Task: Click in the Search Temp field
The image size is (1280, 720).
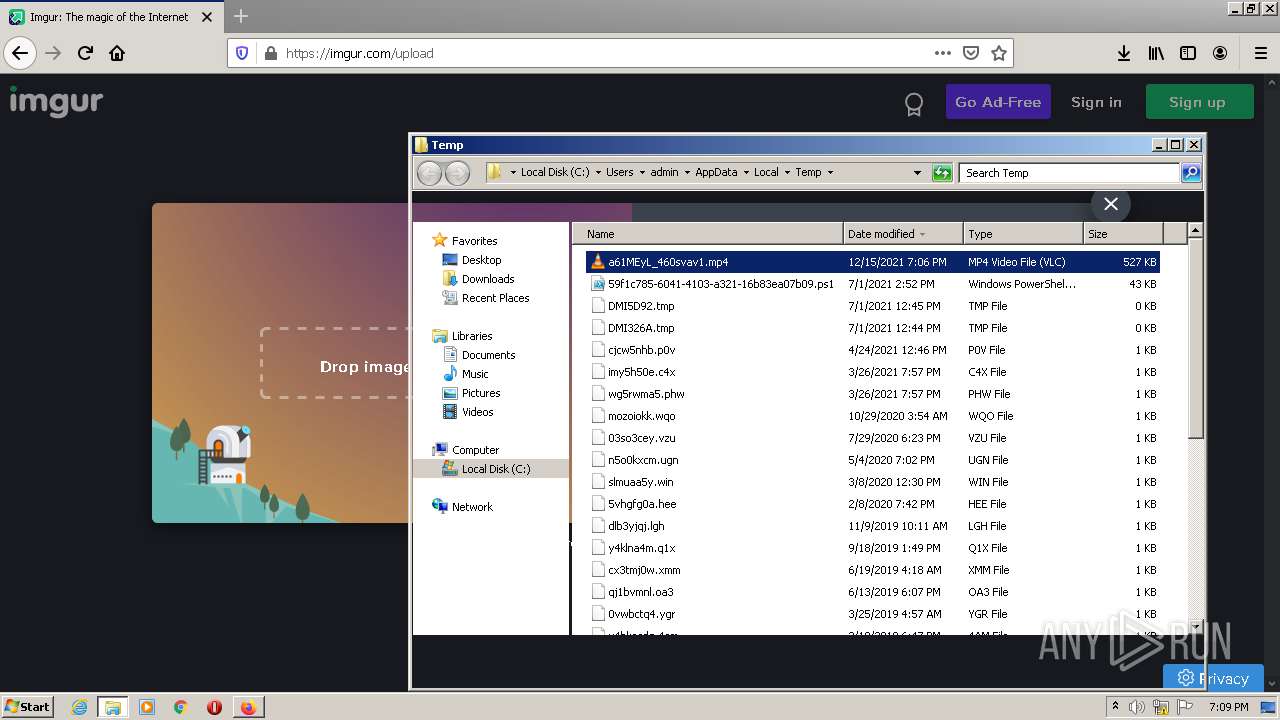Action: coord(1069,173)
